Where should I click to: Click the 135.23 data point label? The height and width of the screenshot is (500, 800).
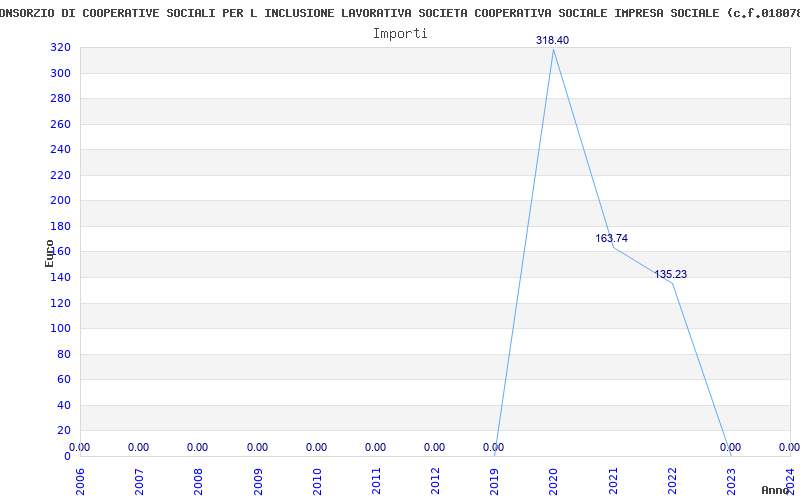(670, 274)
